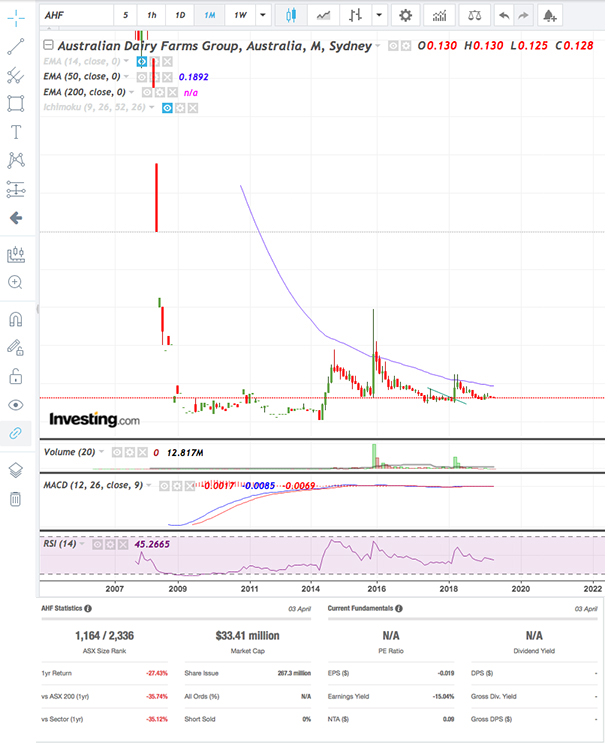This screenshot has height=748, width=609.
Task: Remove the EMA 14 indicator
Action: 167,62
